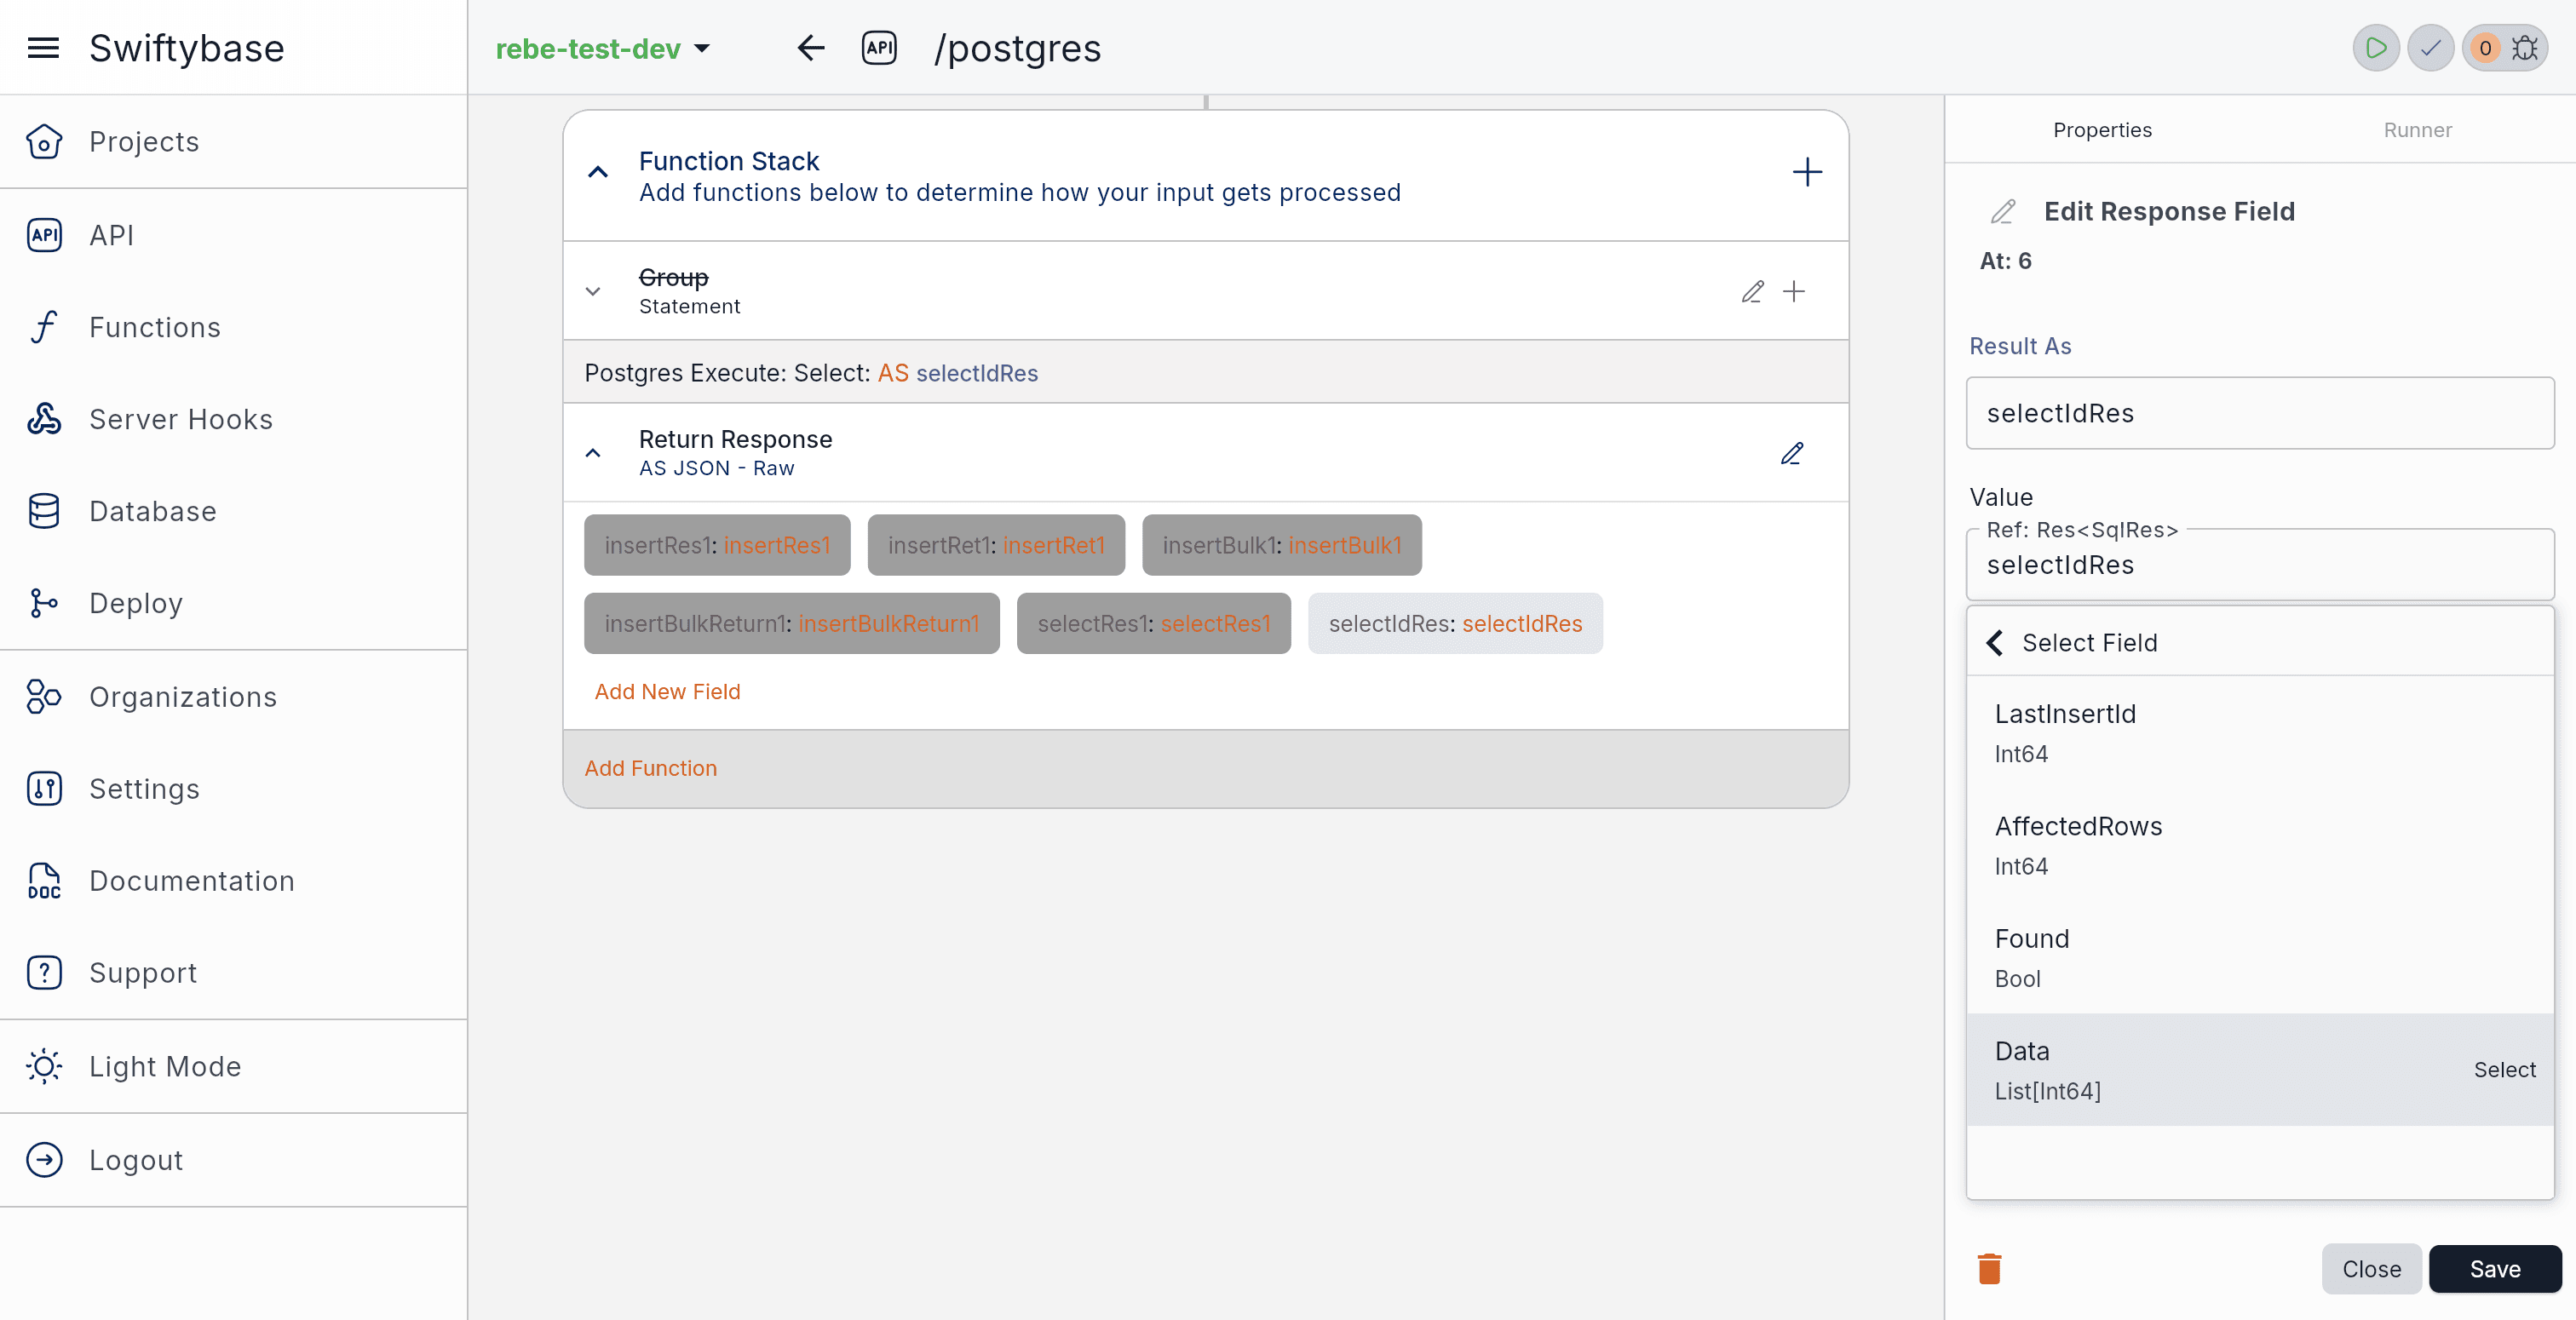Click pencil icon beside Edit Response Field
Screen dimensions: 2576x1320
[x=2003, y=212]
